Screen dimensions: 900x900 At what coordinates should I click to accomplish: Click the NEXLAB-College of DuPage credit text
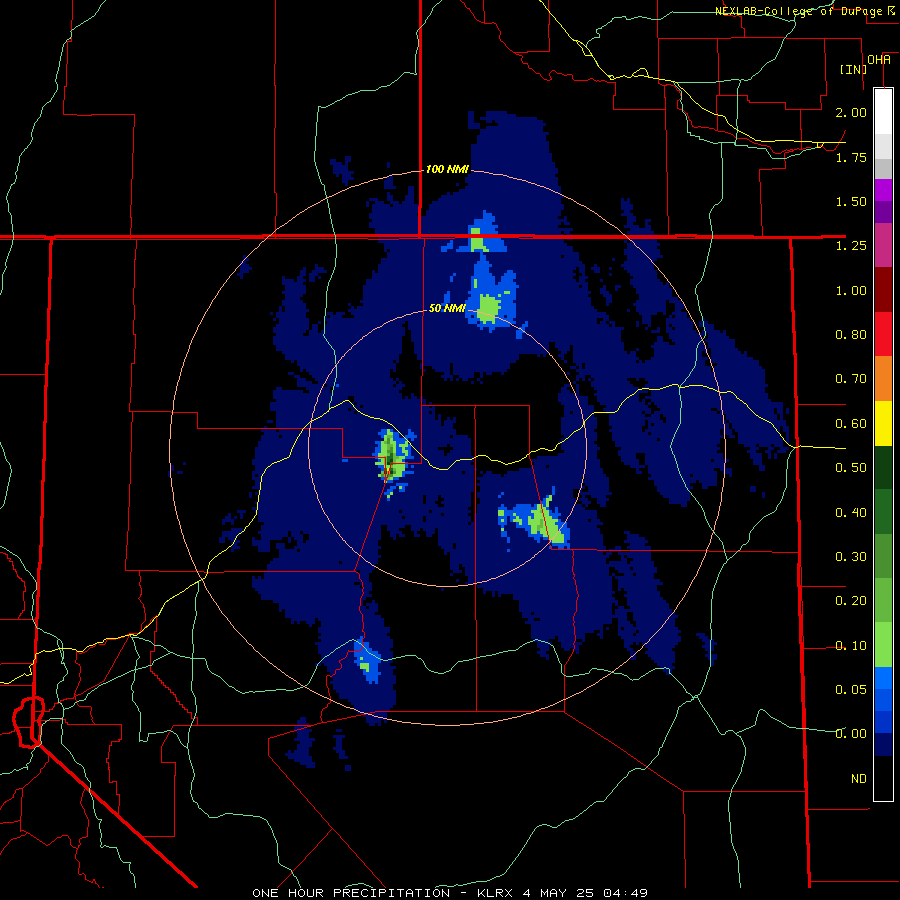coord(798,11)
